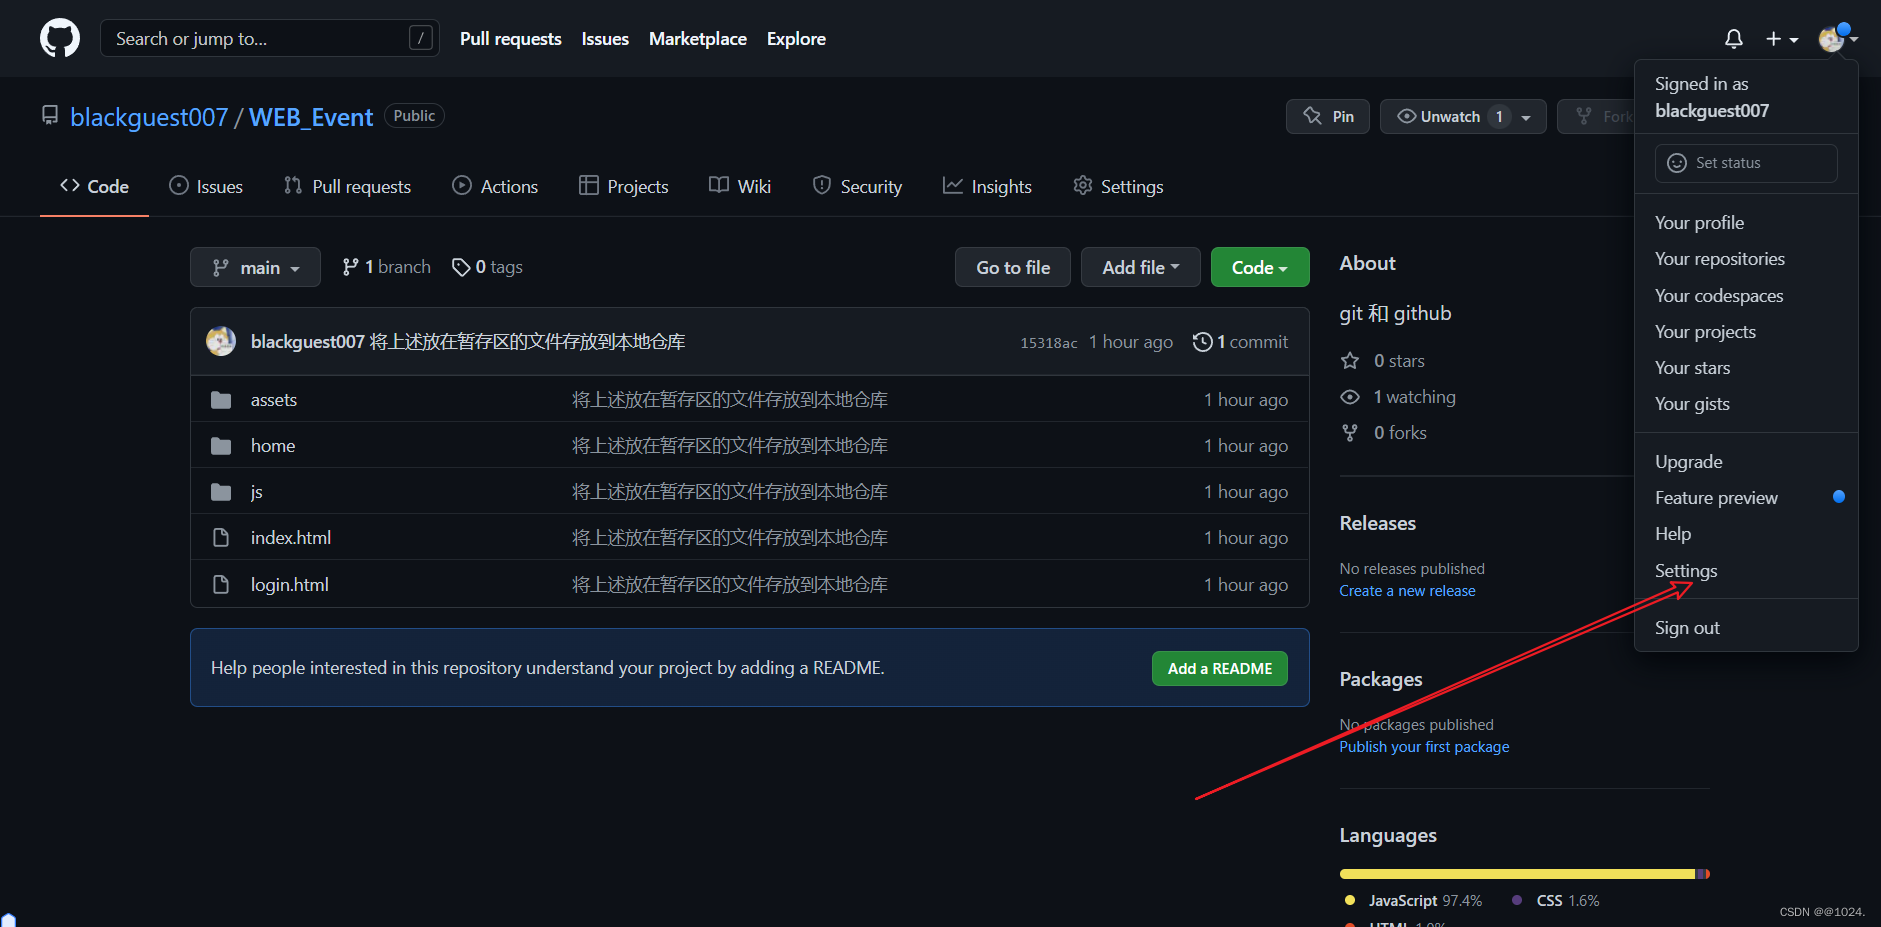Expand the main branch selector
Viewport: 1881px width, 927px height.
pyautogui.click(x=255, y=267)
